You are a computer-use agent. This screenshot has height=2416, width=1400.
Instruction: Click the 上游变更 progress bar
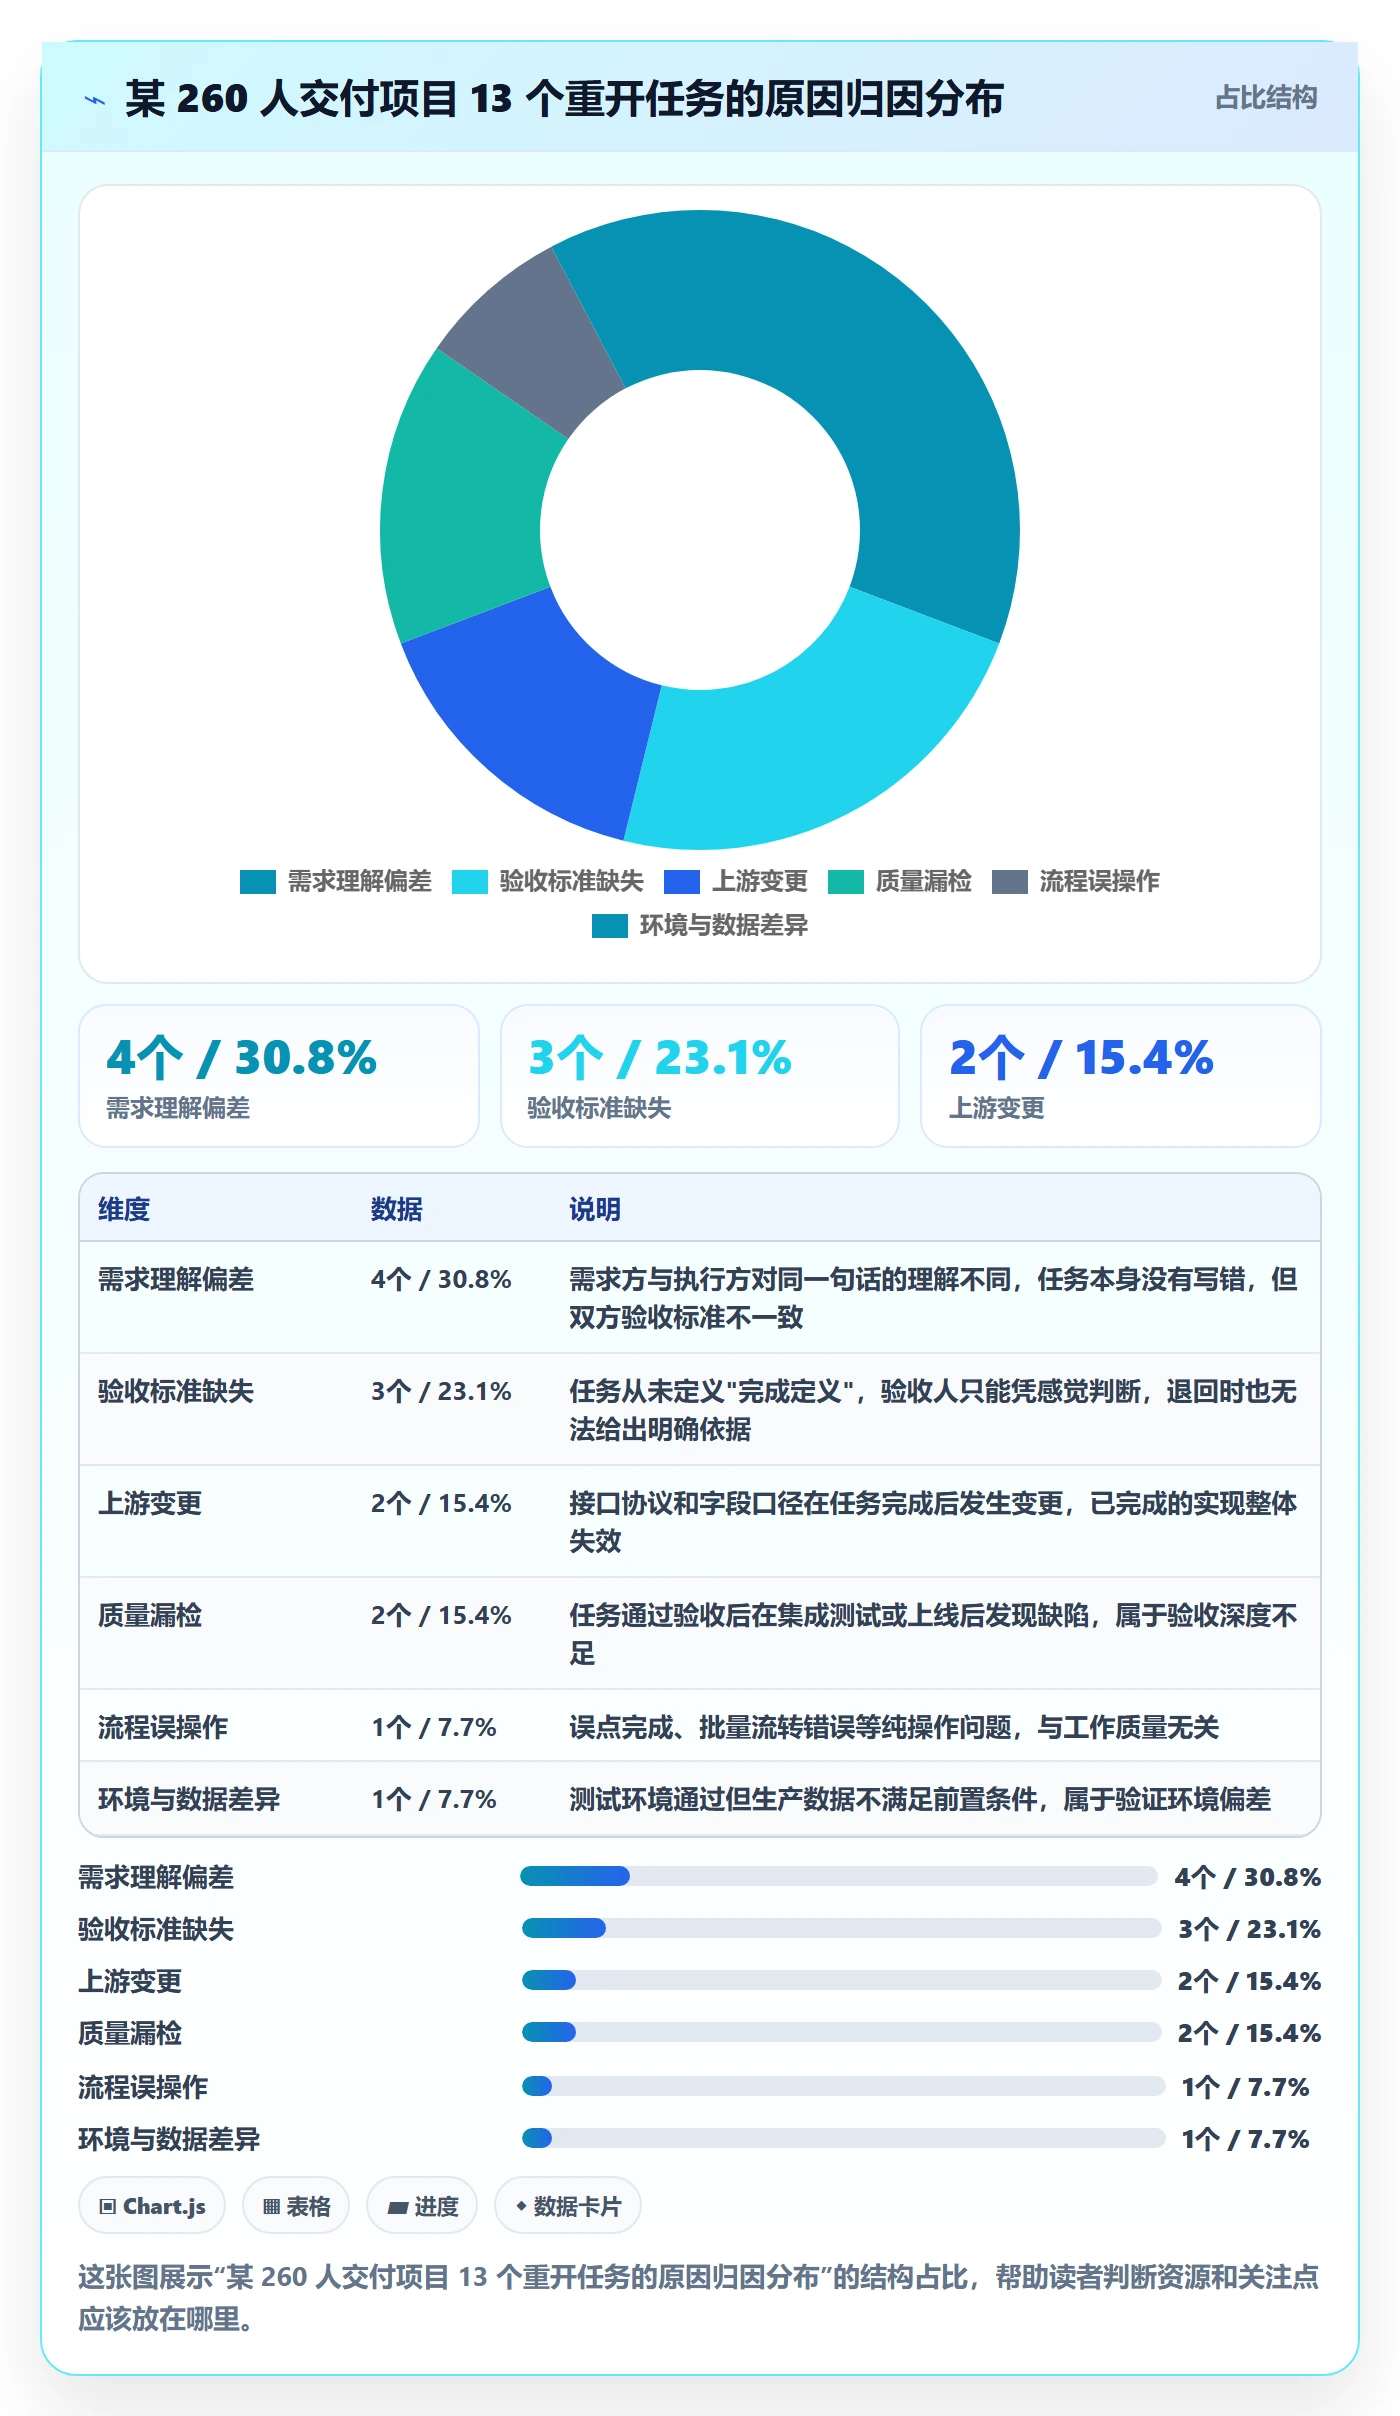841,1980
